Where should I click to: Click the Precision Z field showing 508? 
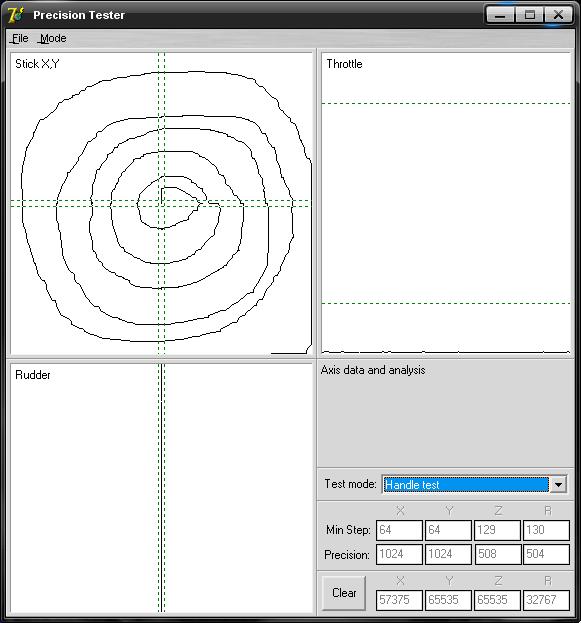pyautogui.click(x=497, y=554)
